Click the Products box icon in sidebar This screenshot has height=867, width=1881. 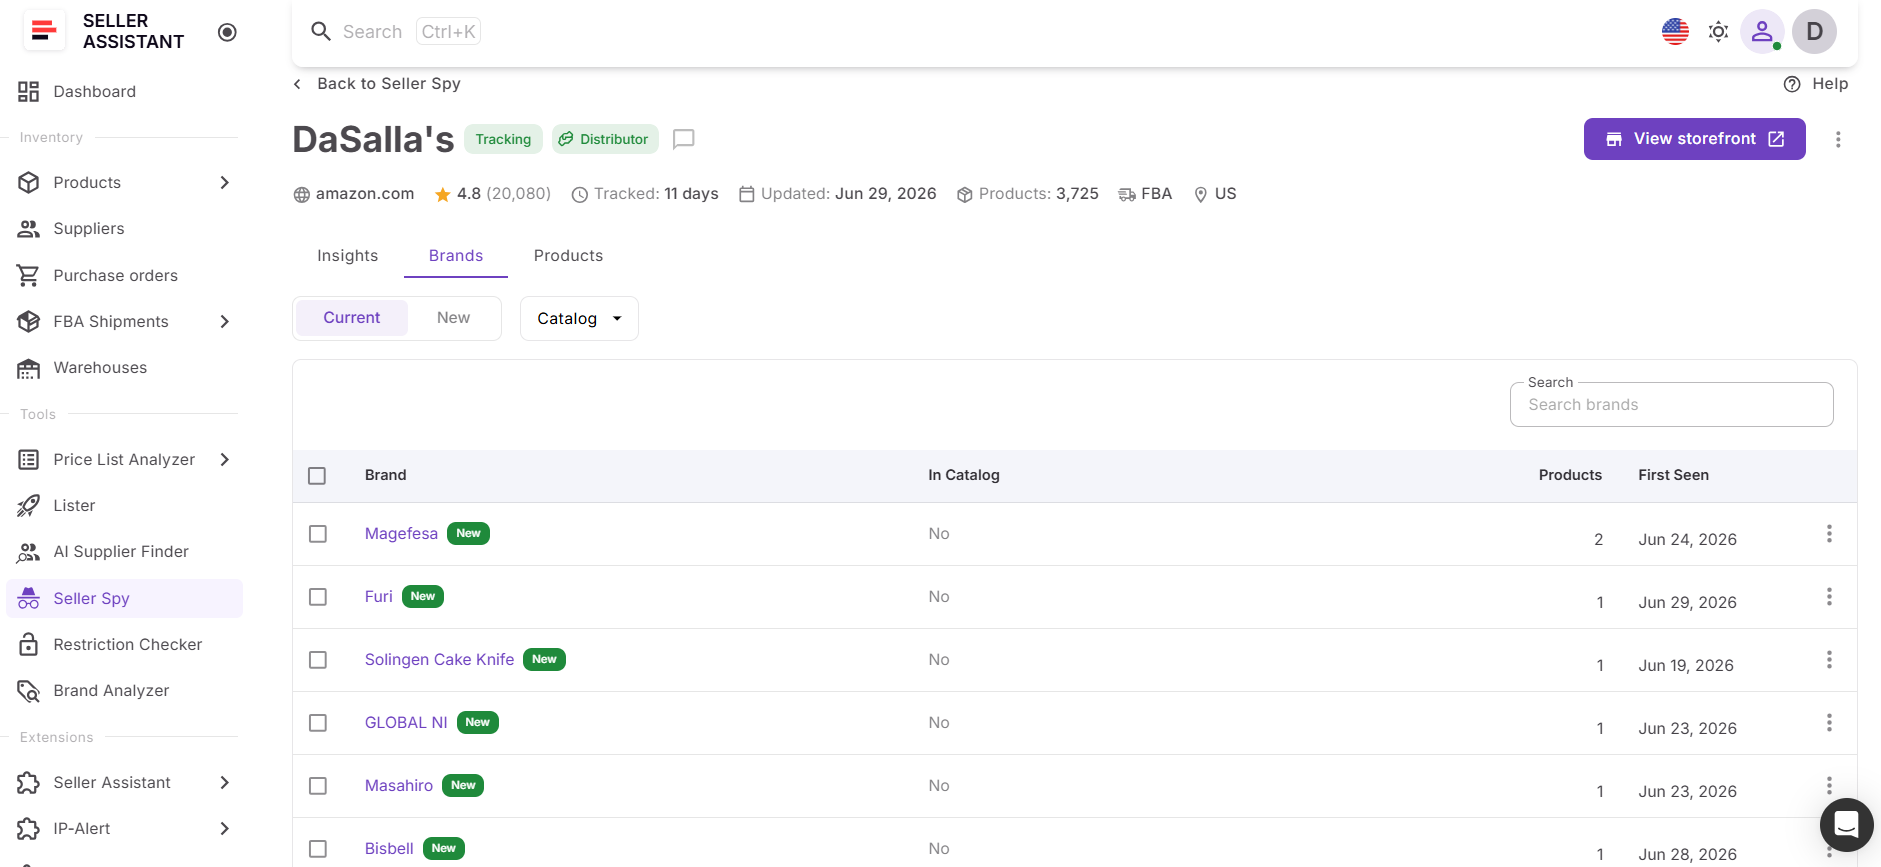tap(28, 182)
